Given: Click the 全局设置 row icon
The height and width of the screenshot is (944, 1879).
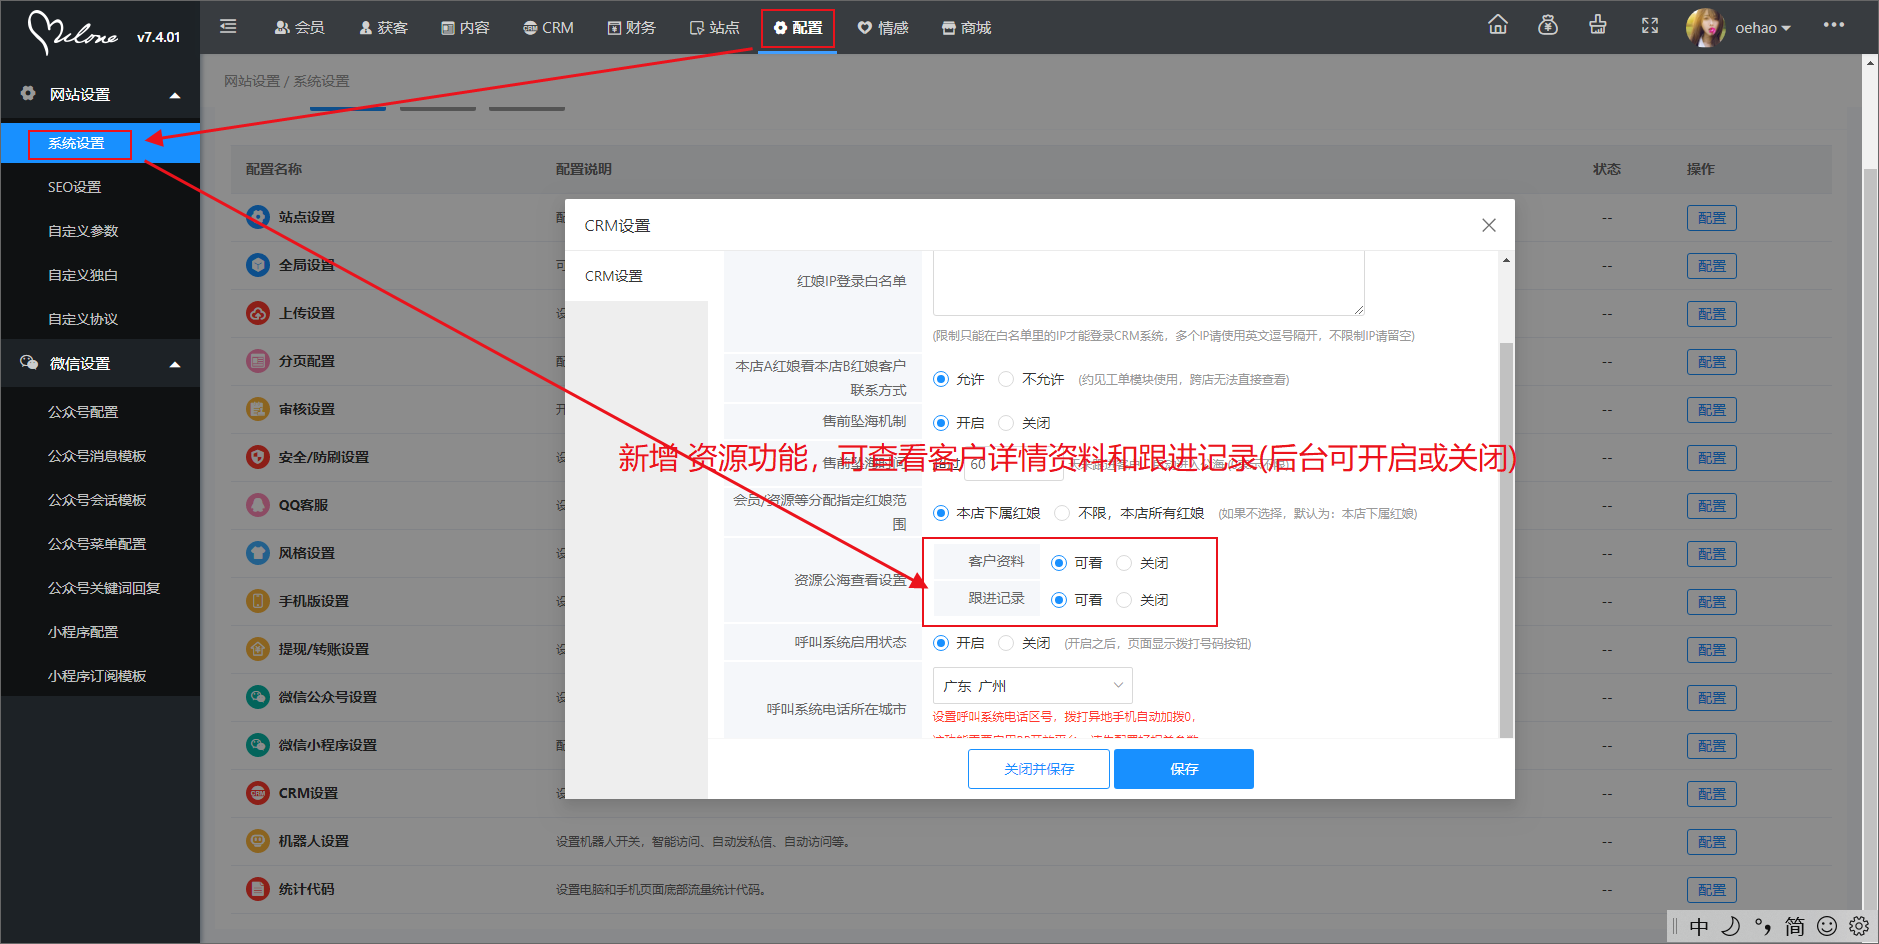Looking at the screenshot, I should 258,265.
